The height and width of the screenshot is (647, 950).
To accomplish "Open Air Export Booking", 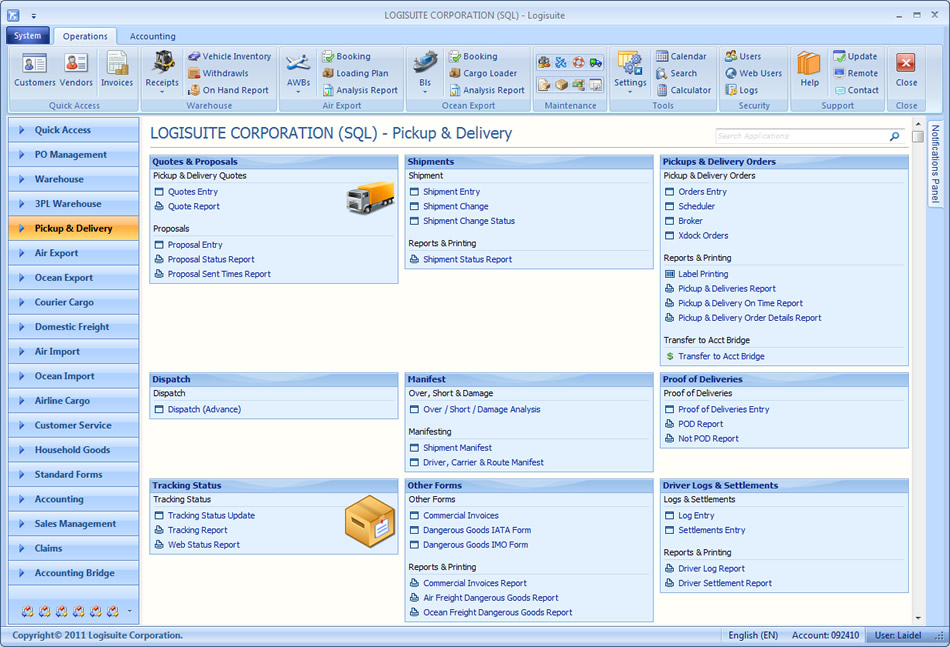I will click(x=347, y=56).
